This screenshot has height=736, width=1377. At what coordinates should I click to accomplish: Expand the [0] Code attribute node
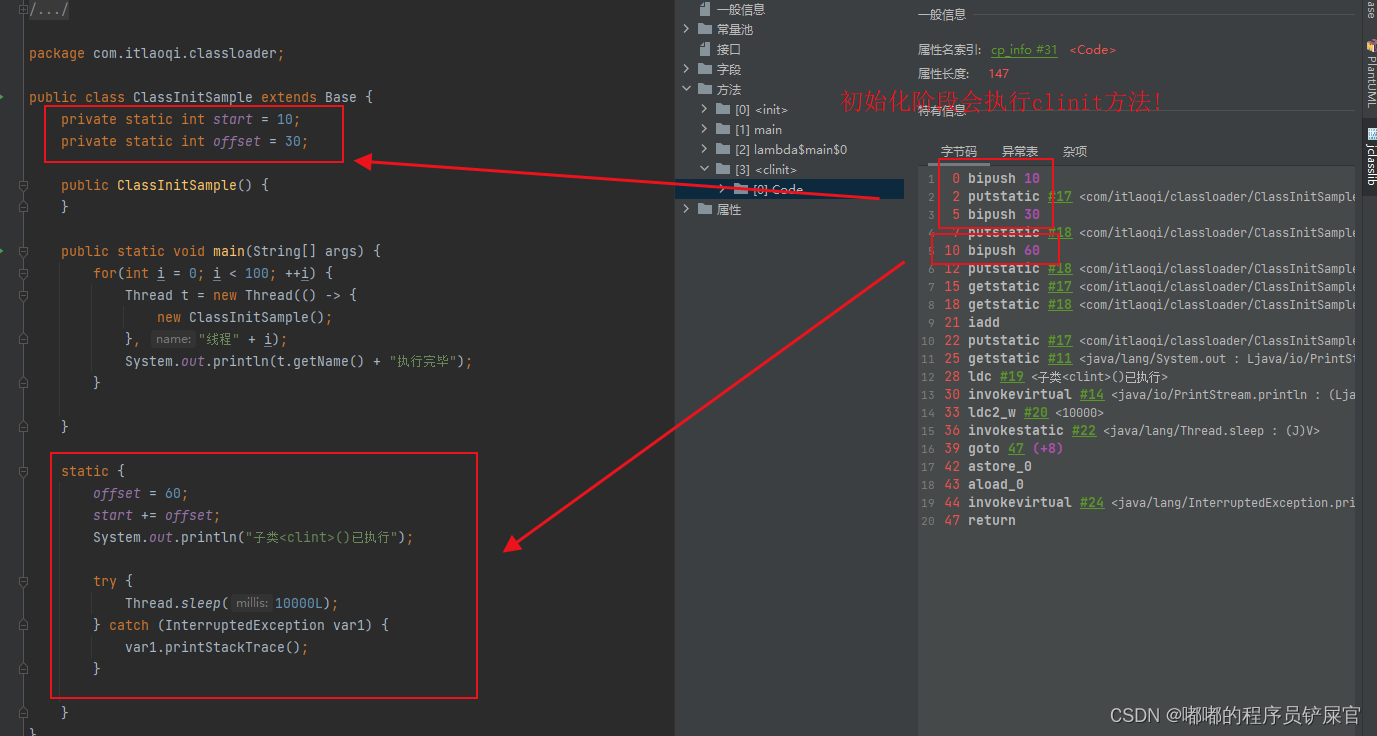point(722,189)
